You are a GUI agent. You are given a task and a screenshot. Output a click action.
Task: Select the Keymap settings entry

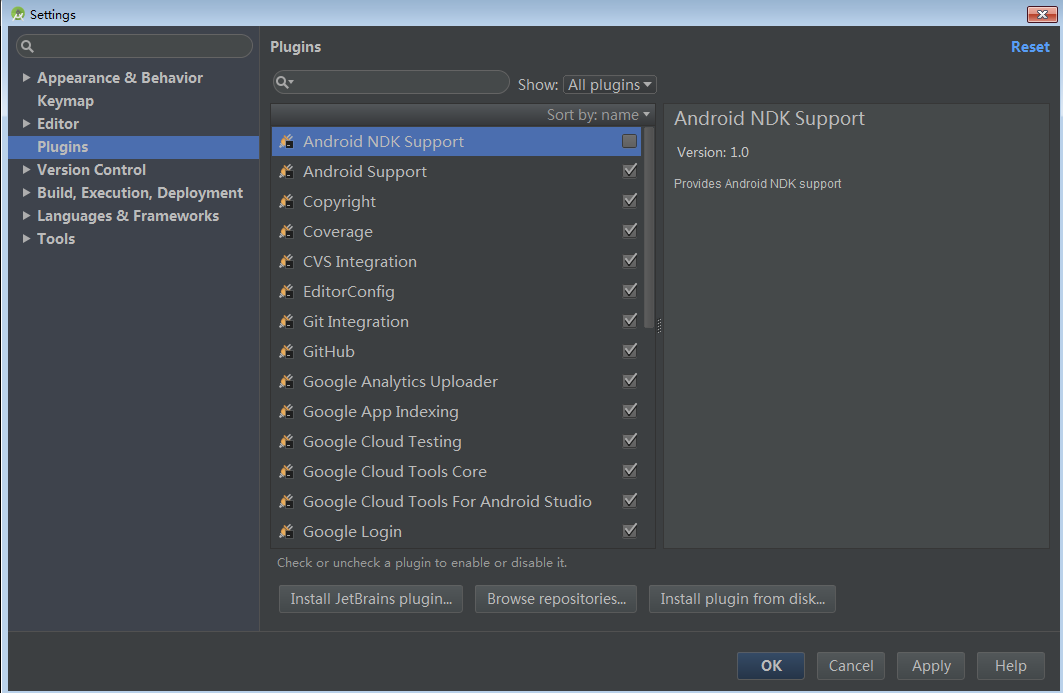click(65, 100)
